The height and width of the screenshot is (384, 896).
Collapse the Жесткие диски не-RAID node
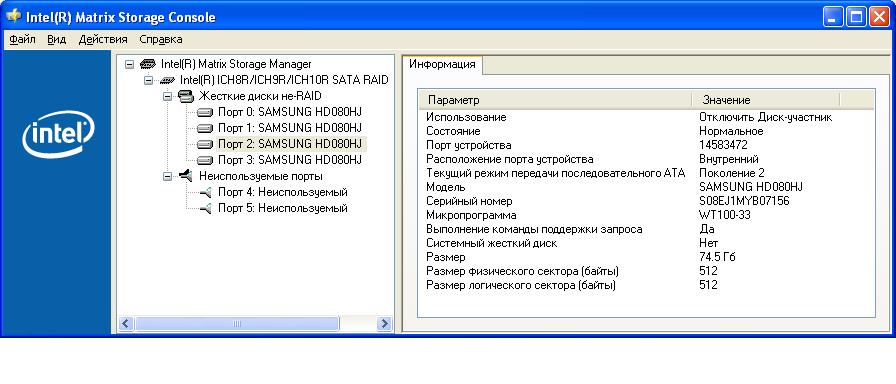pyautogui.click(x=167, y=96)
